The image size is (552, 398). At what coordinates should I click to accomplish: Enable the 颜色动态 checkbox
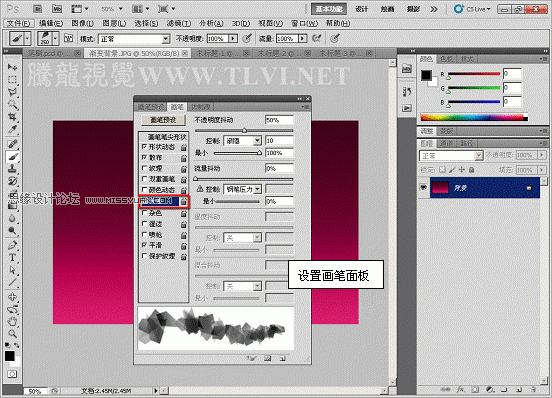pos(144,189)
